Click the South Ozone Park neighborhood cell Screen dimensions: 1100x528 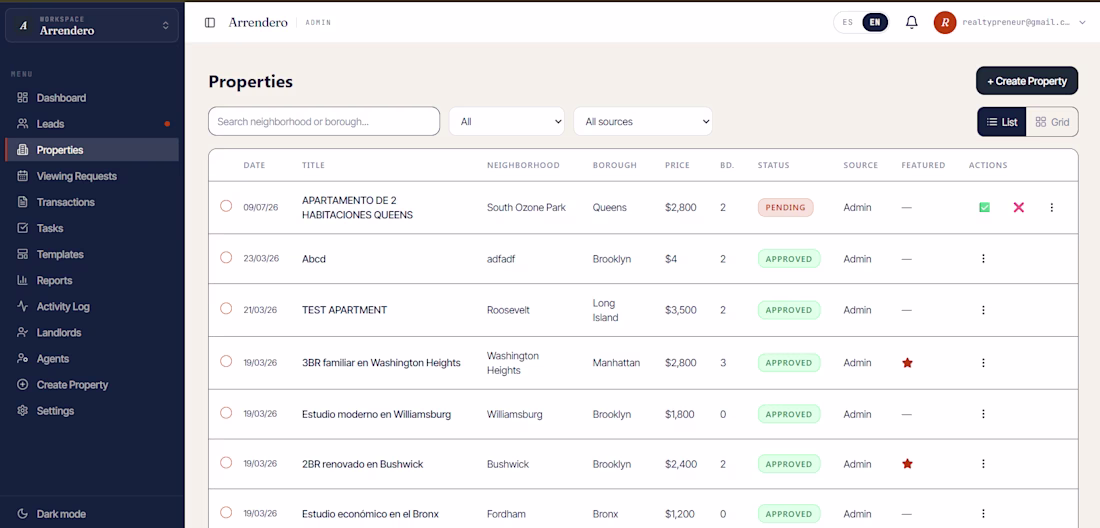526,208
